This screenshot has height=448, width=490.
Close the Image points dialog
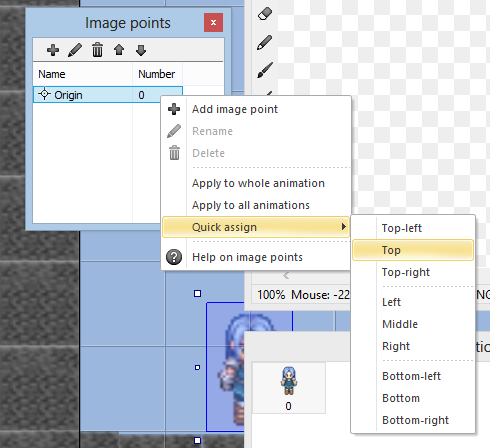coord(213,23)
